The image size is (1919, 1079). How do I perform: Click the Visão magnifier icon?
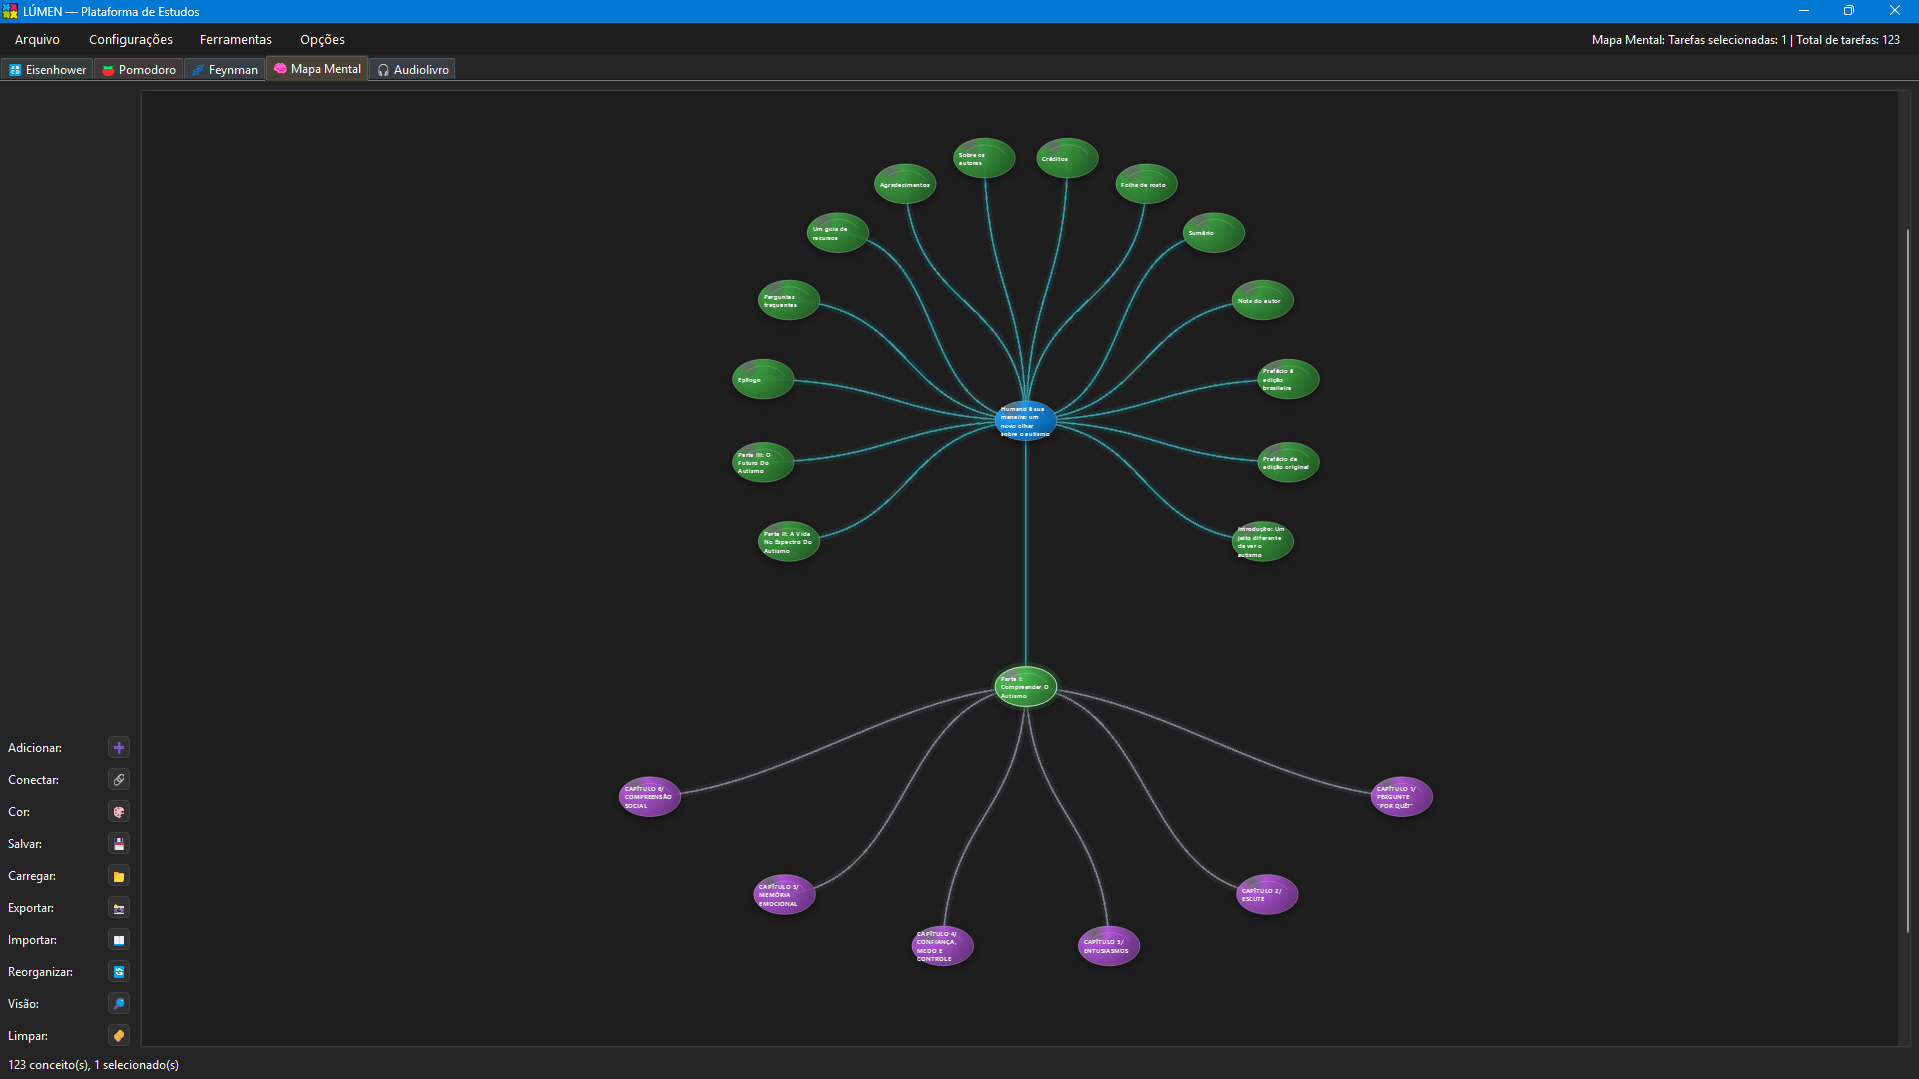pos(119,1004)
